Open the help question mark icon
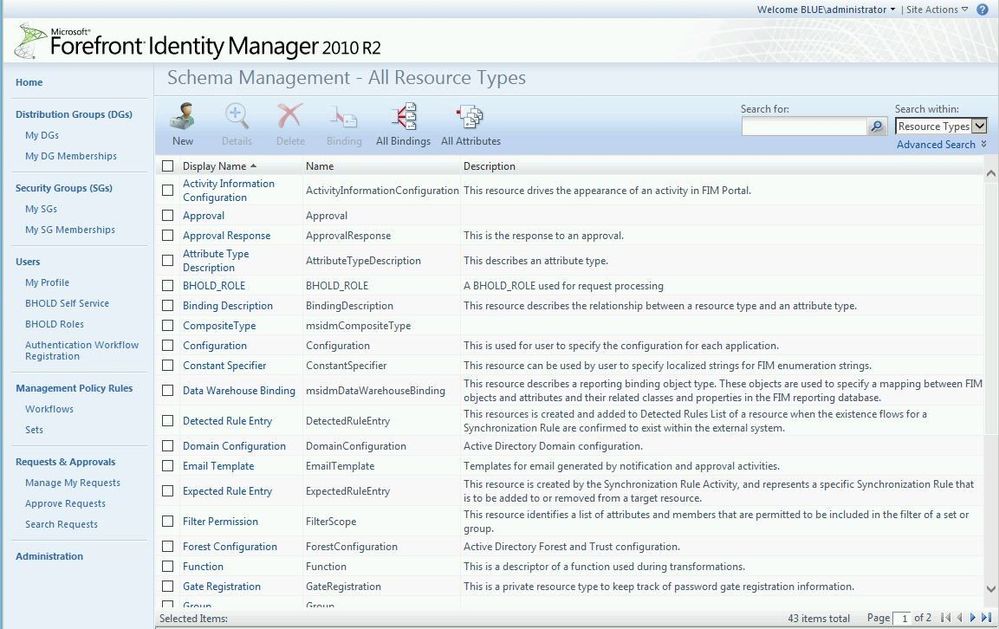 (x=983, y=9)
